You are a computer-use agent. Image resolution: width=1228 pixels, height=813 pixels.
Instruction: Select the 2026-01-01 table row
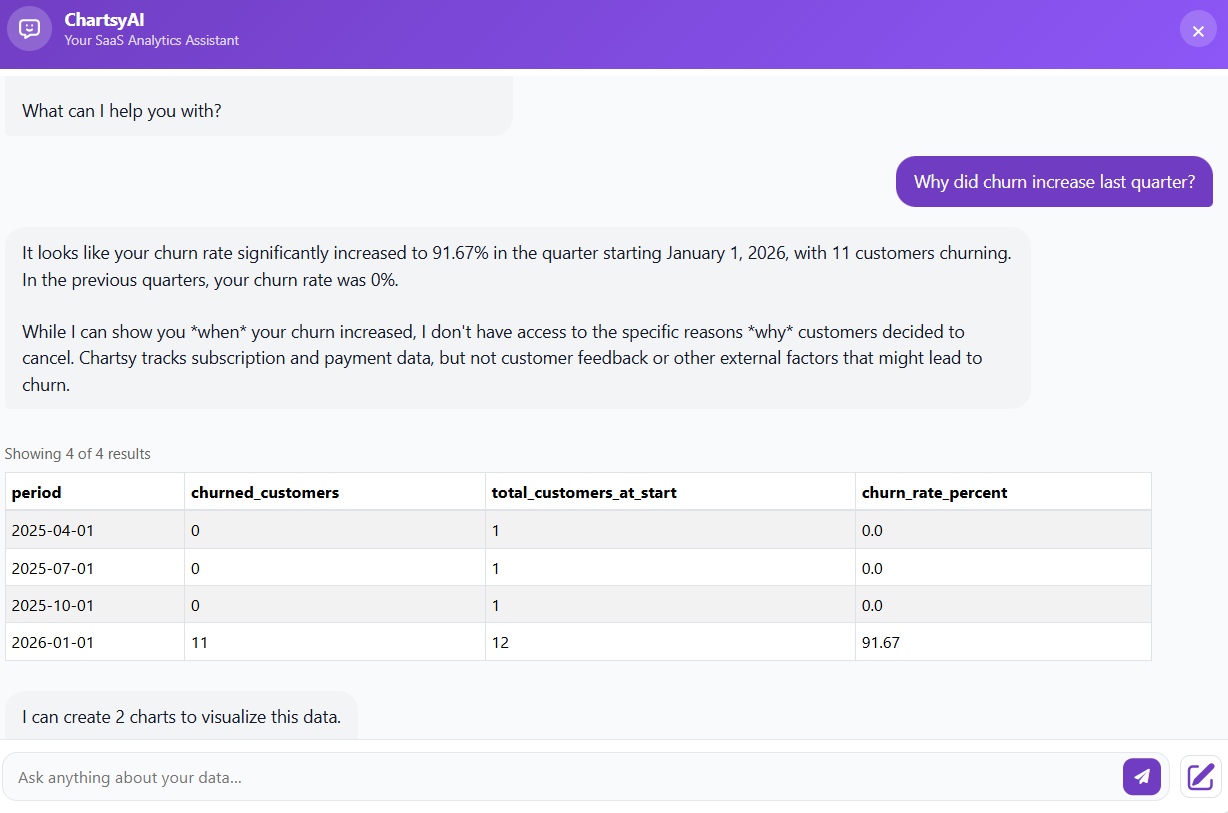(x=400, y=641)
